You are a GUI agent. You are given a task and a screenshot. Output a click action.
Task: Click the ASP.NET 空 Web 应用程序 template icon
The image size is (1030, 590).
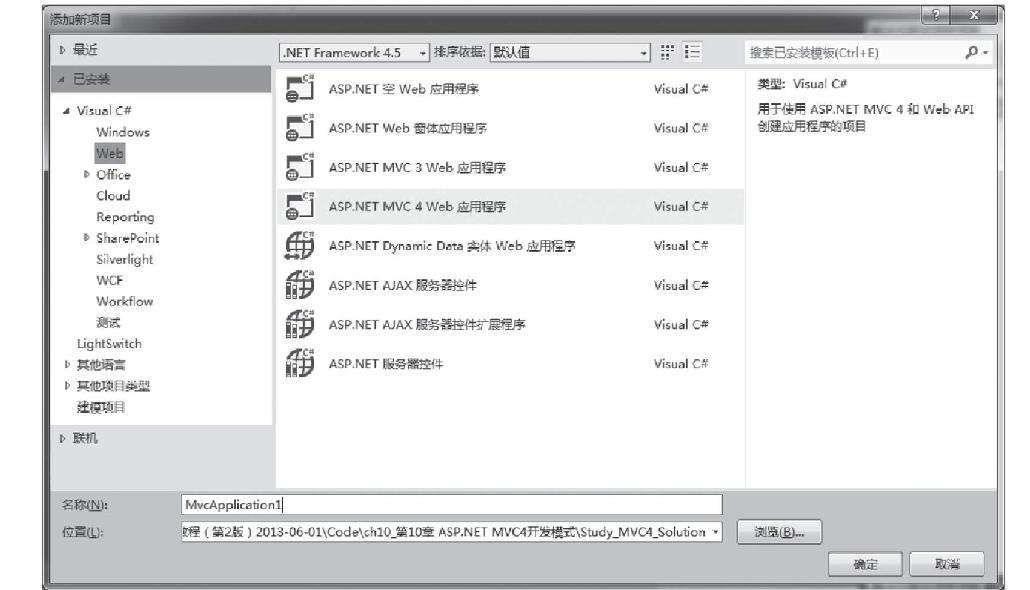[300, 89]
